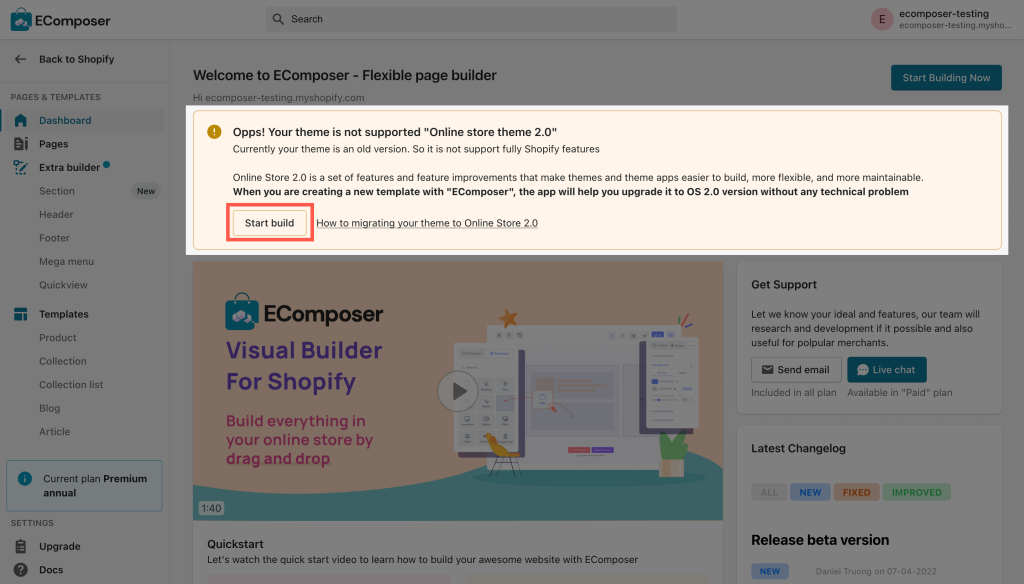Click the Dashboard home icon
The width and height of the screenshot is (1024, 584).
(x=20, y=120)
